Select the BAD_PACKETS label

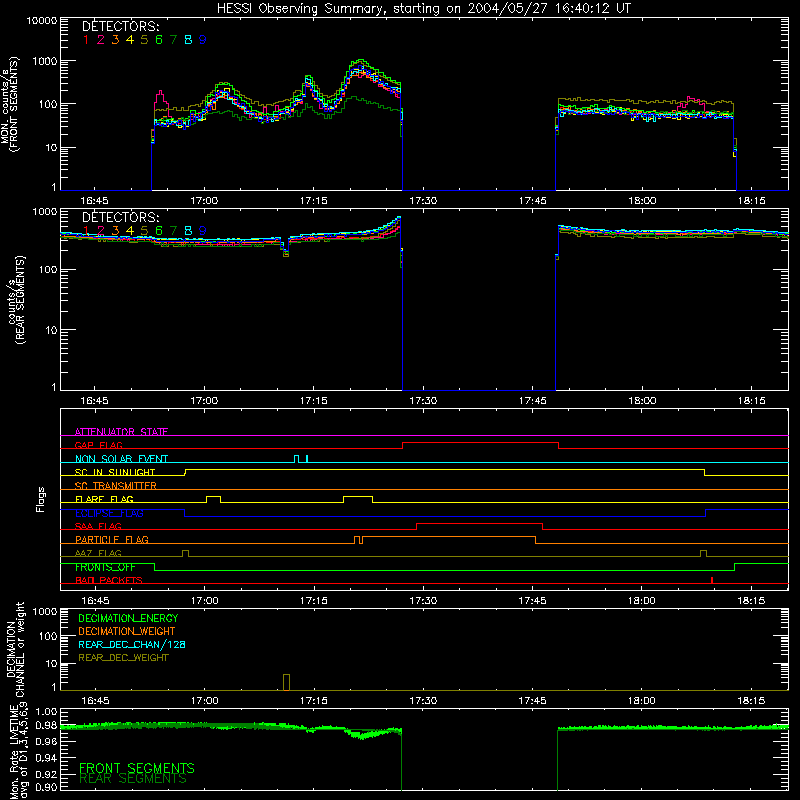coord(109,580)
